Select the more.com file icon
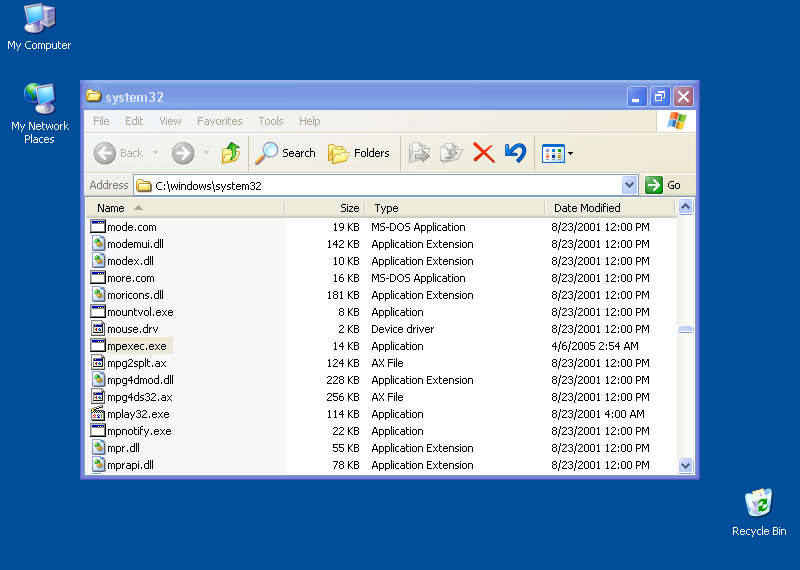The height and width of the screenshot is (570, 800). pos(98,278)
